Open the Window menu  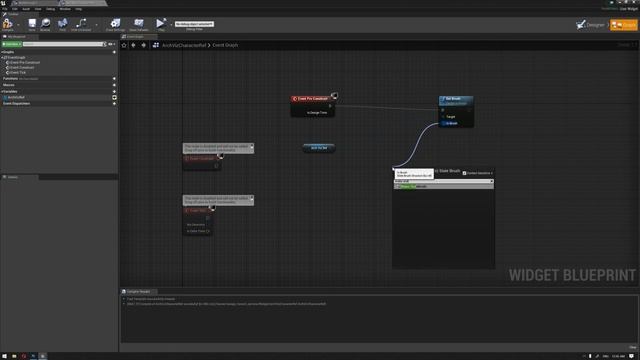coord(65,9)
